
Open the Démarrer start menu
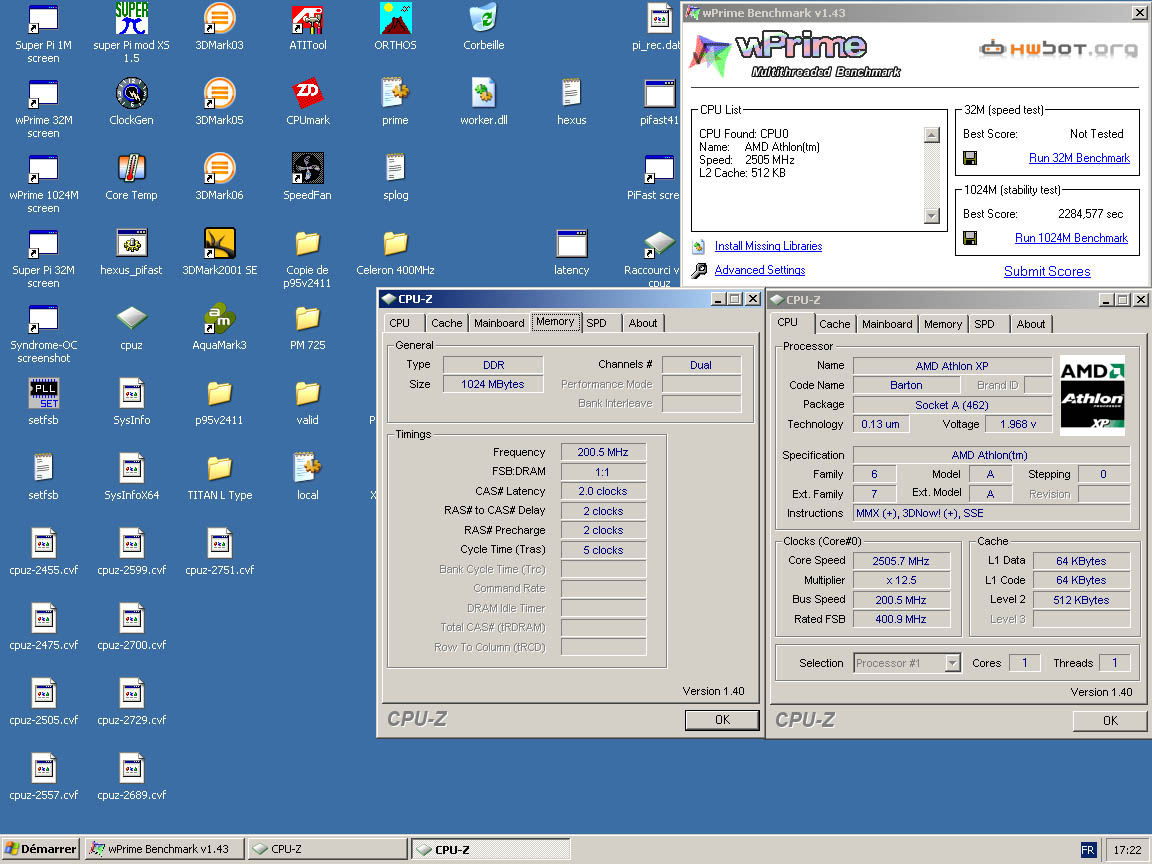40,849
